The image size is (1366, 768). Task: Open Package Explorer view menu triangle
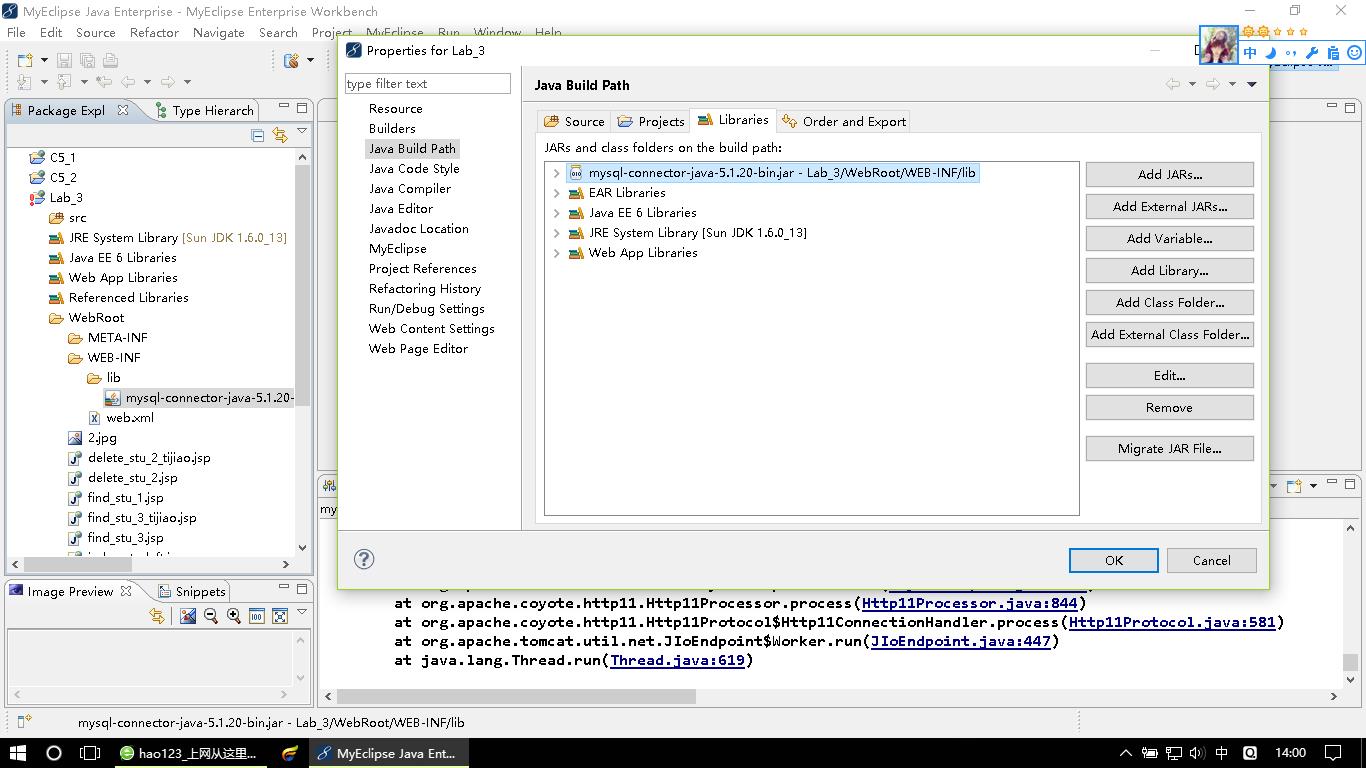(x=302, y=132)
